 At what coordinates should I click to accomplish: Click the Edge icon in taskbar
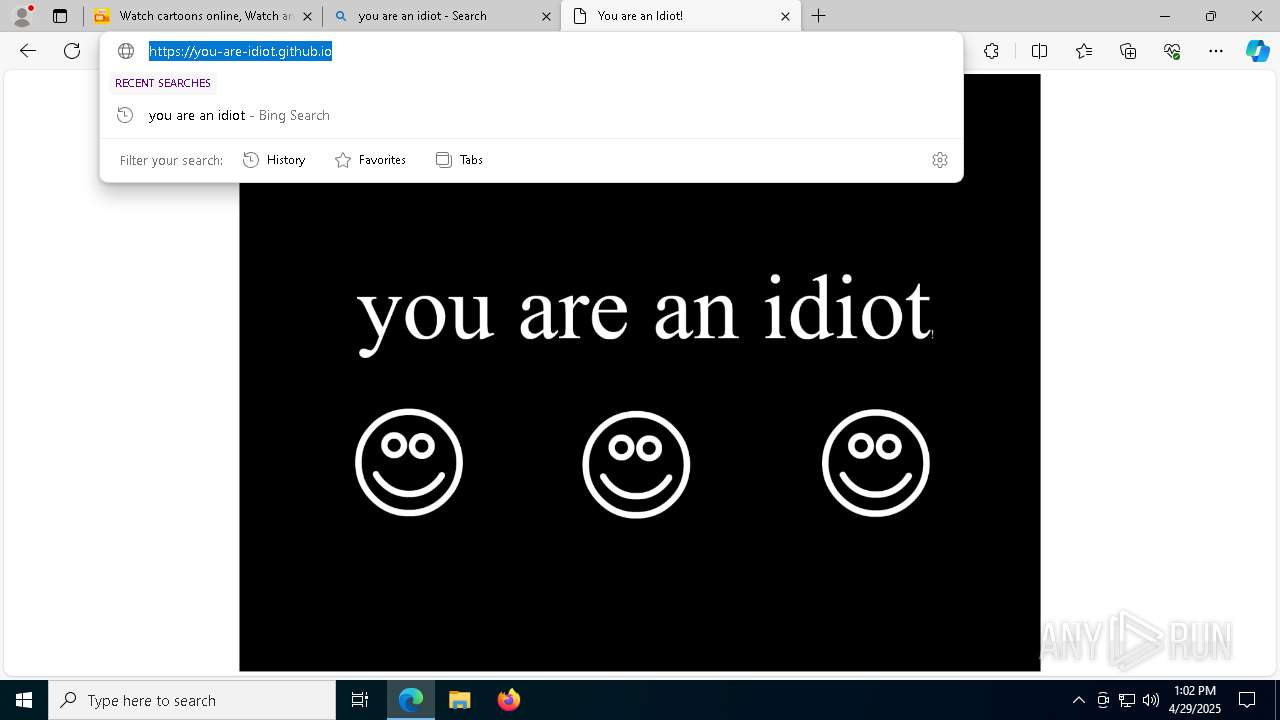(x=411, y=700)
